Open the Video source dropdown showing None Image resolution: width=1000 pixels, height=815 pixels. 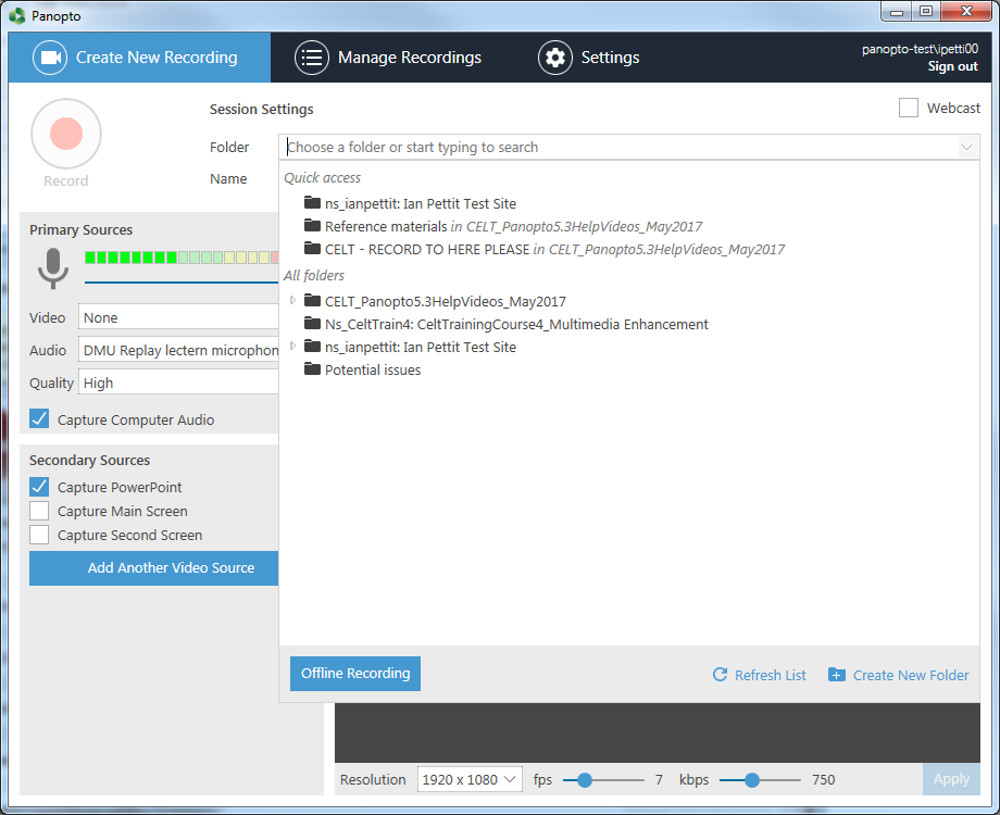click(x=178, y=317)
